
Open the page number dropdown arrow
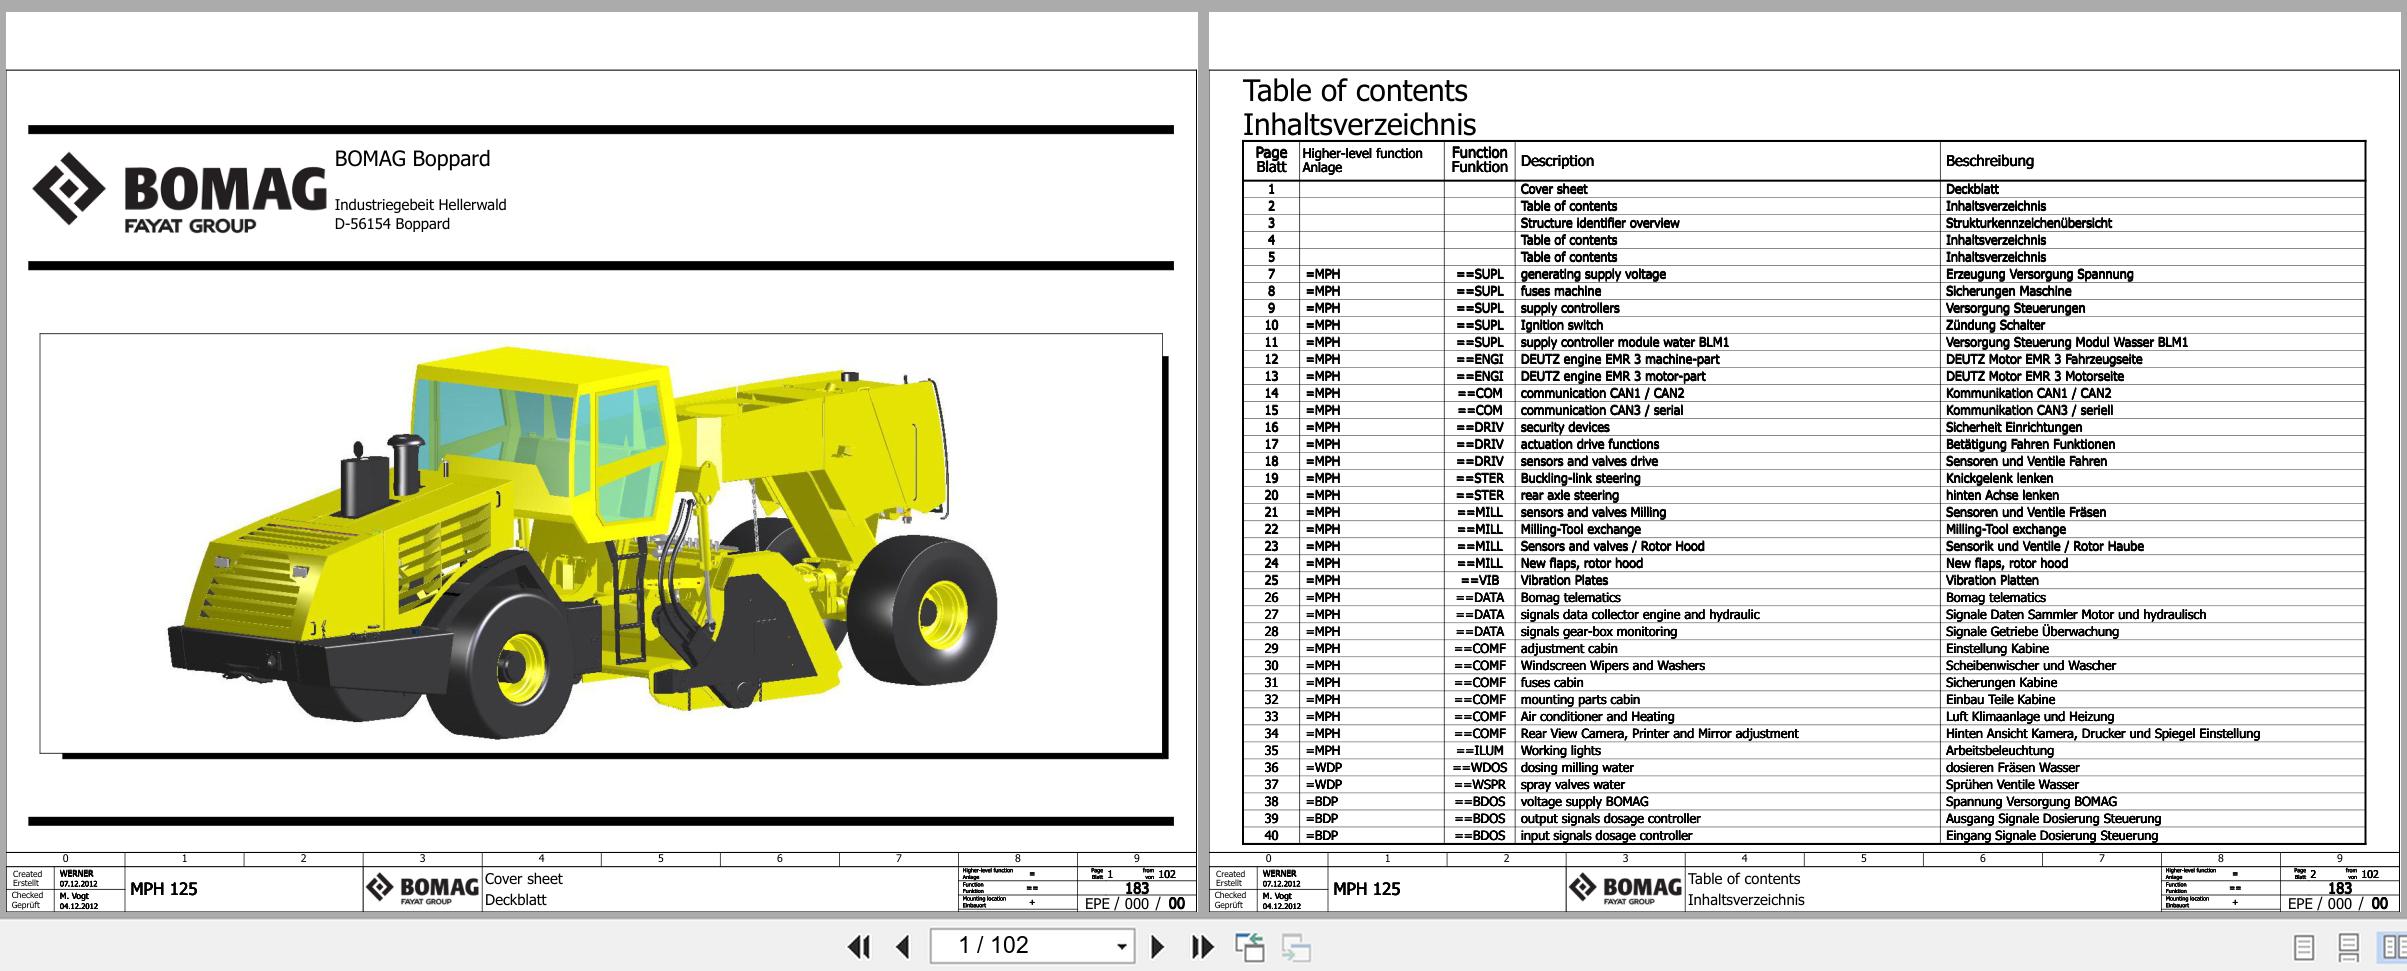[1121, 946]
